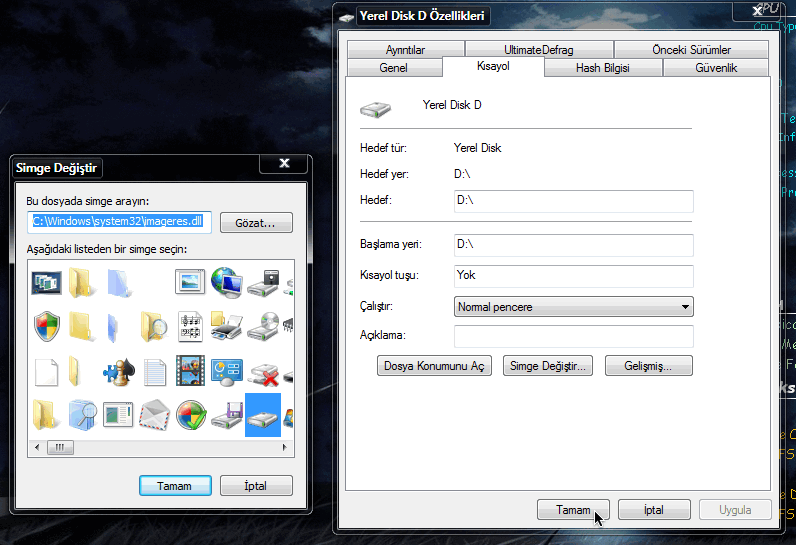Image resolution: width=796 pixels, height=545 pixels.
Task: Click Tamam in the Yerel Disk D properties window
Action: 573,509
